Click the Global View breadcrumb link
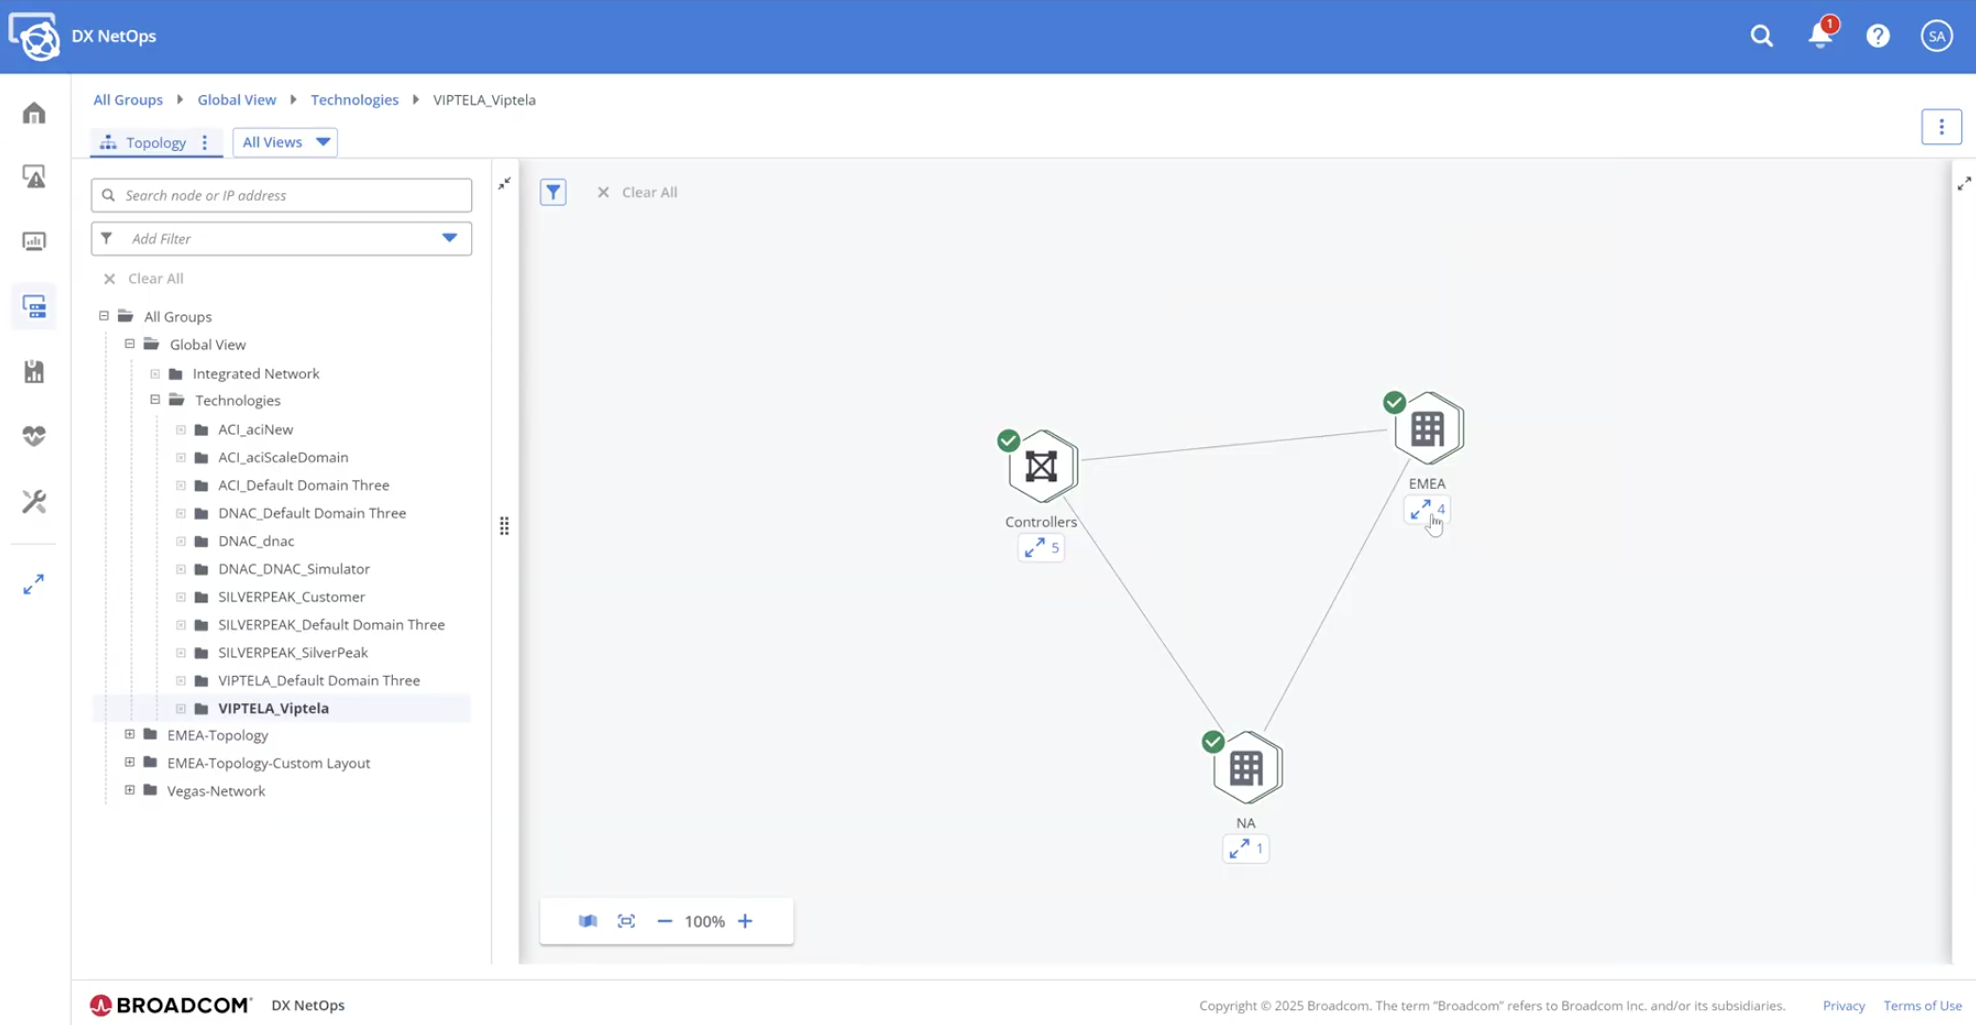Viewport: 1976px width, 1025px height. click(236, 99)
